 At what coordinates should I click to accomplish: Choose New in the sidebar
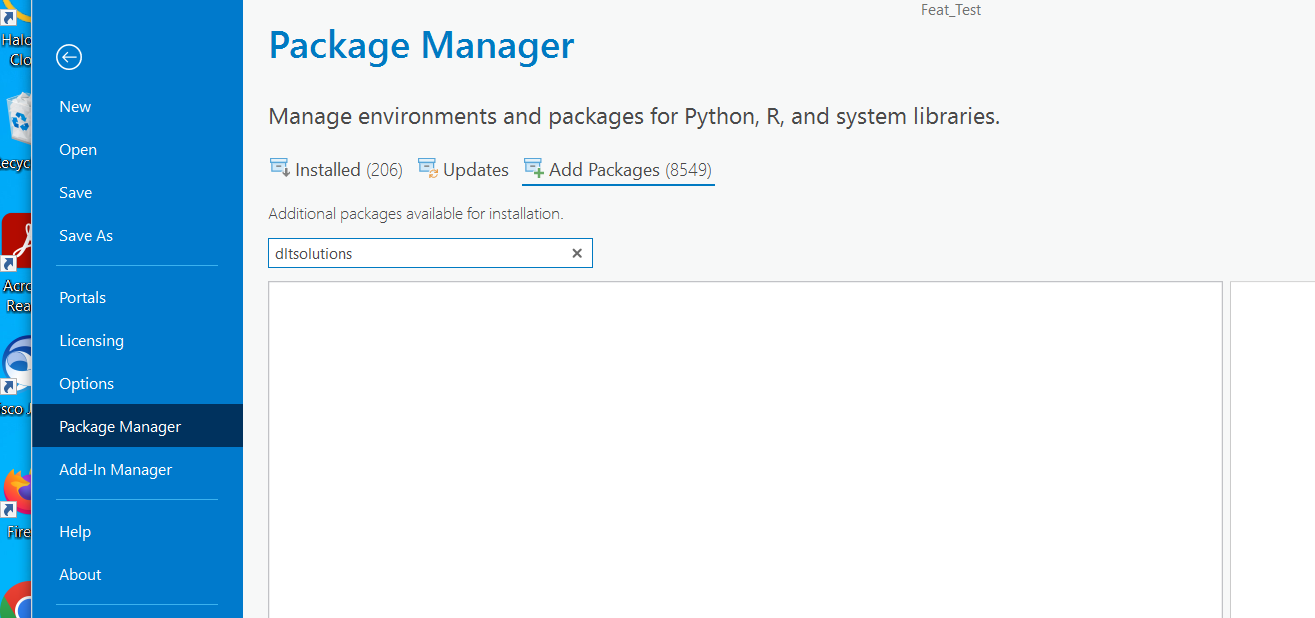coord(75,107)
